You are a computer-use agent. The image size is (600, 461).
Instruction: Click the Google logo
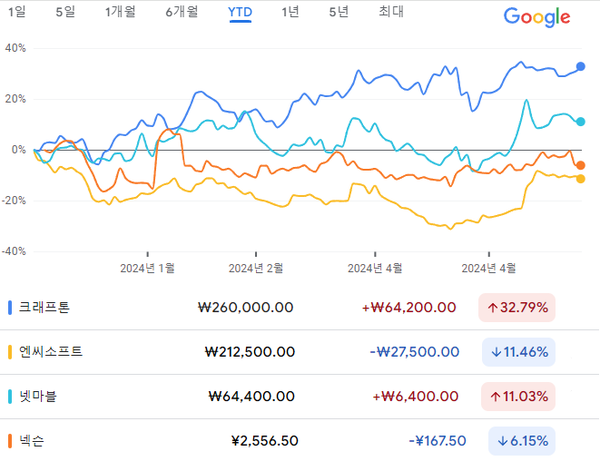pyautogui.click(x=537, y=17)
